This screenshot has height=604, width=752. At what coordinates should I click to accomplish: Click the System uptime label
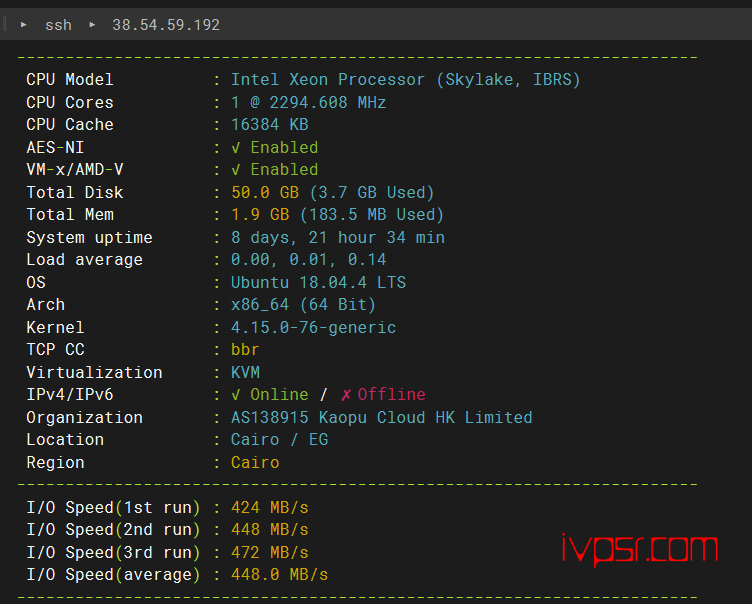point(90,237)
